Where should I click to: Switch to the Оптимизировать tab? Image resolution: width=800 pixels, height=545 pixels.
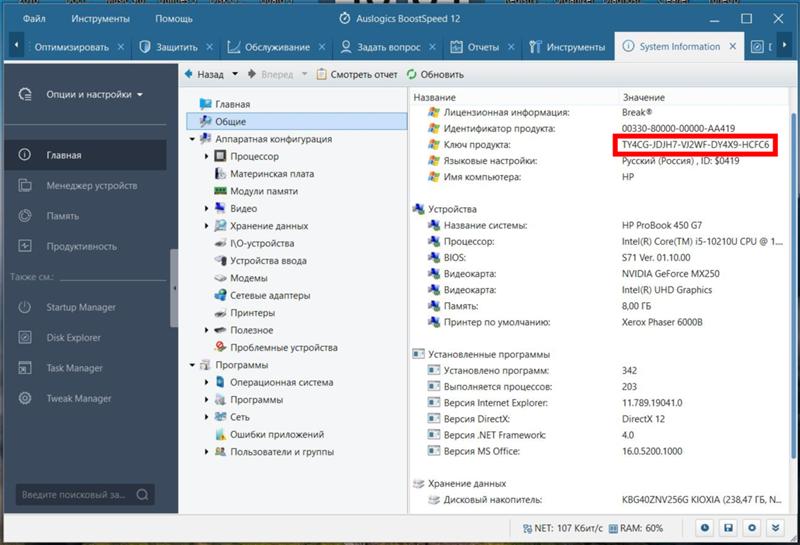tap(71, 47)
